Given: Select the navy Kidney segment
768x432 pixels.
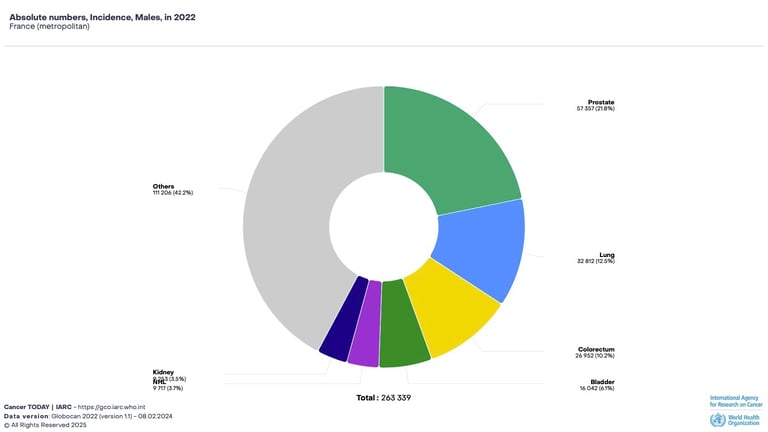Looking at the screenshot, I should [344, 321].
